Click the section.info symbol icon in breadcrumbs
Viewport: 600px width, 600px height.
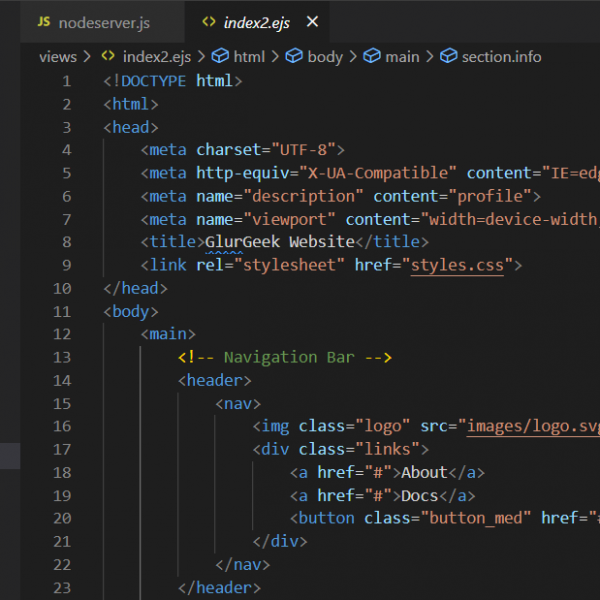448,57
